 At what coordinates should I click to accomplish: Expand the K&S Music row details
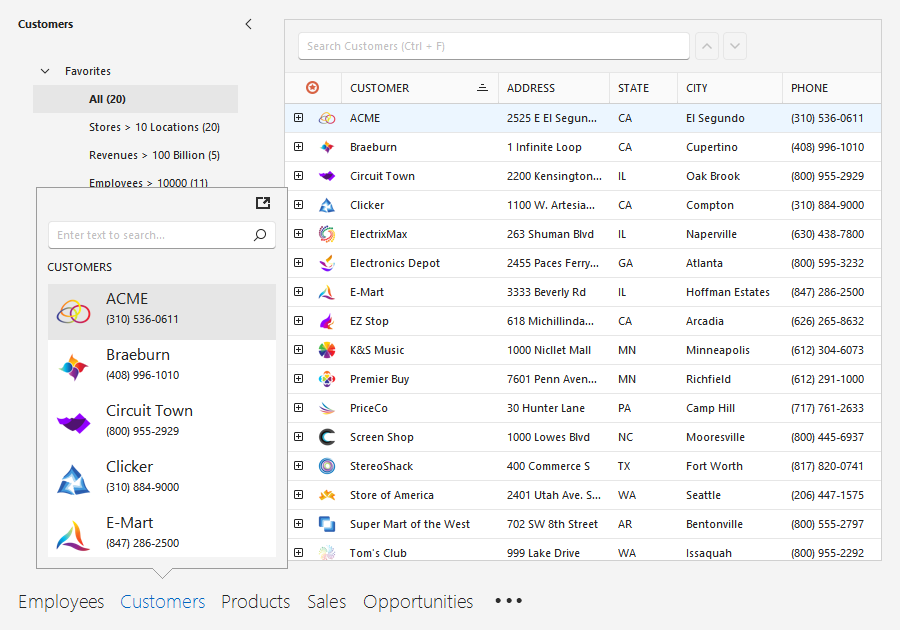[298, 349]
